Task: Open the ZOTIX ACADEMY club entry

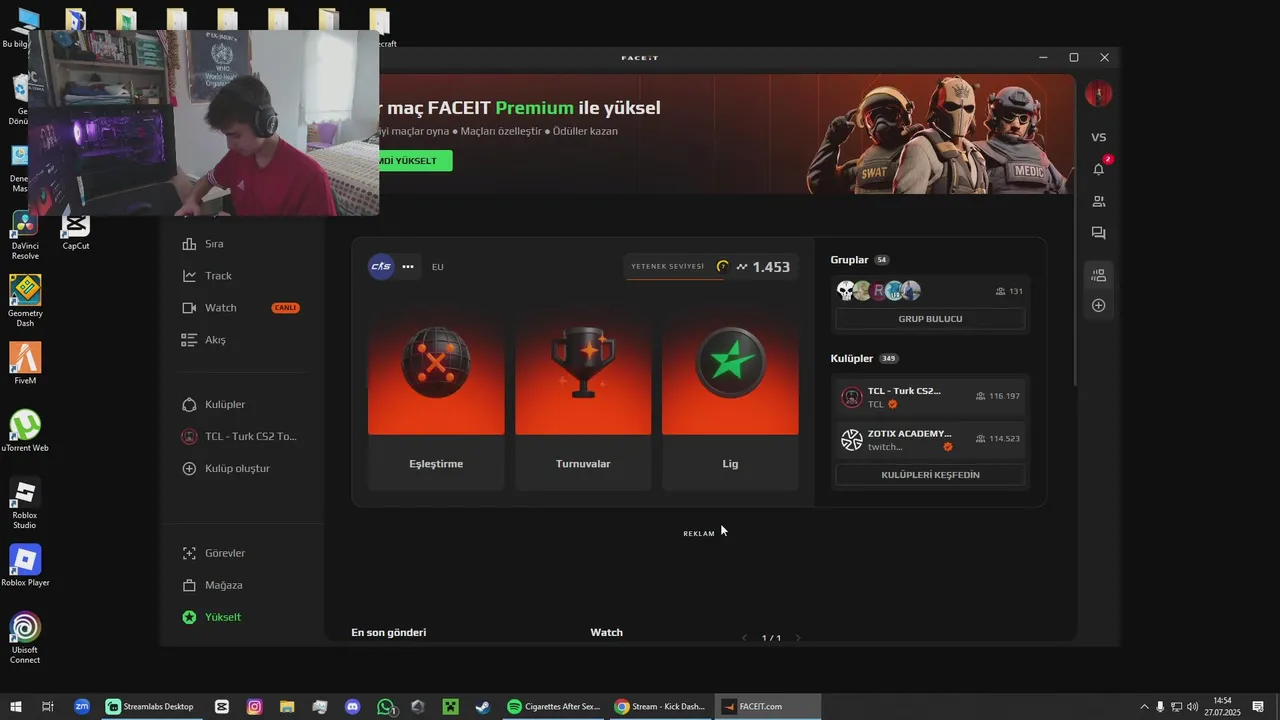Action: click(930, 439)
